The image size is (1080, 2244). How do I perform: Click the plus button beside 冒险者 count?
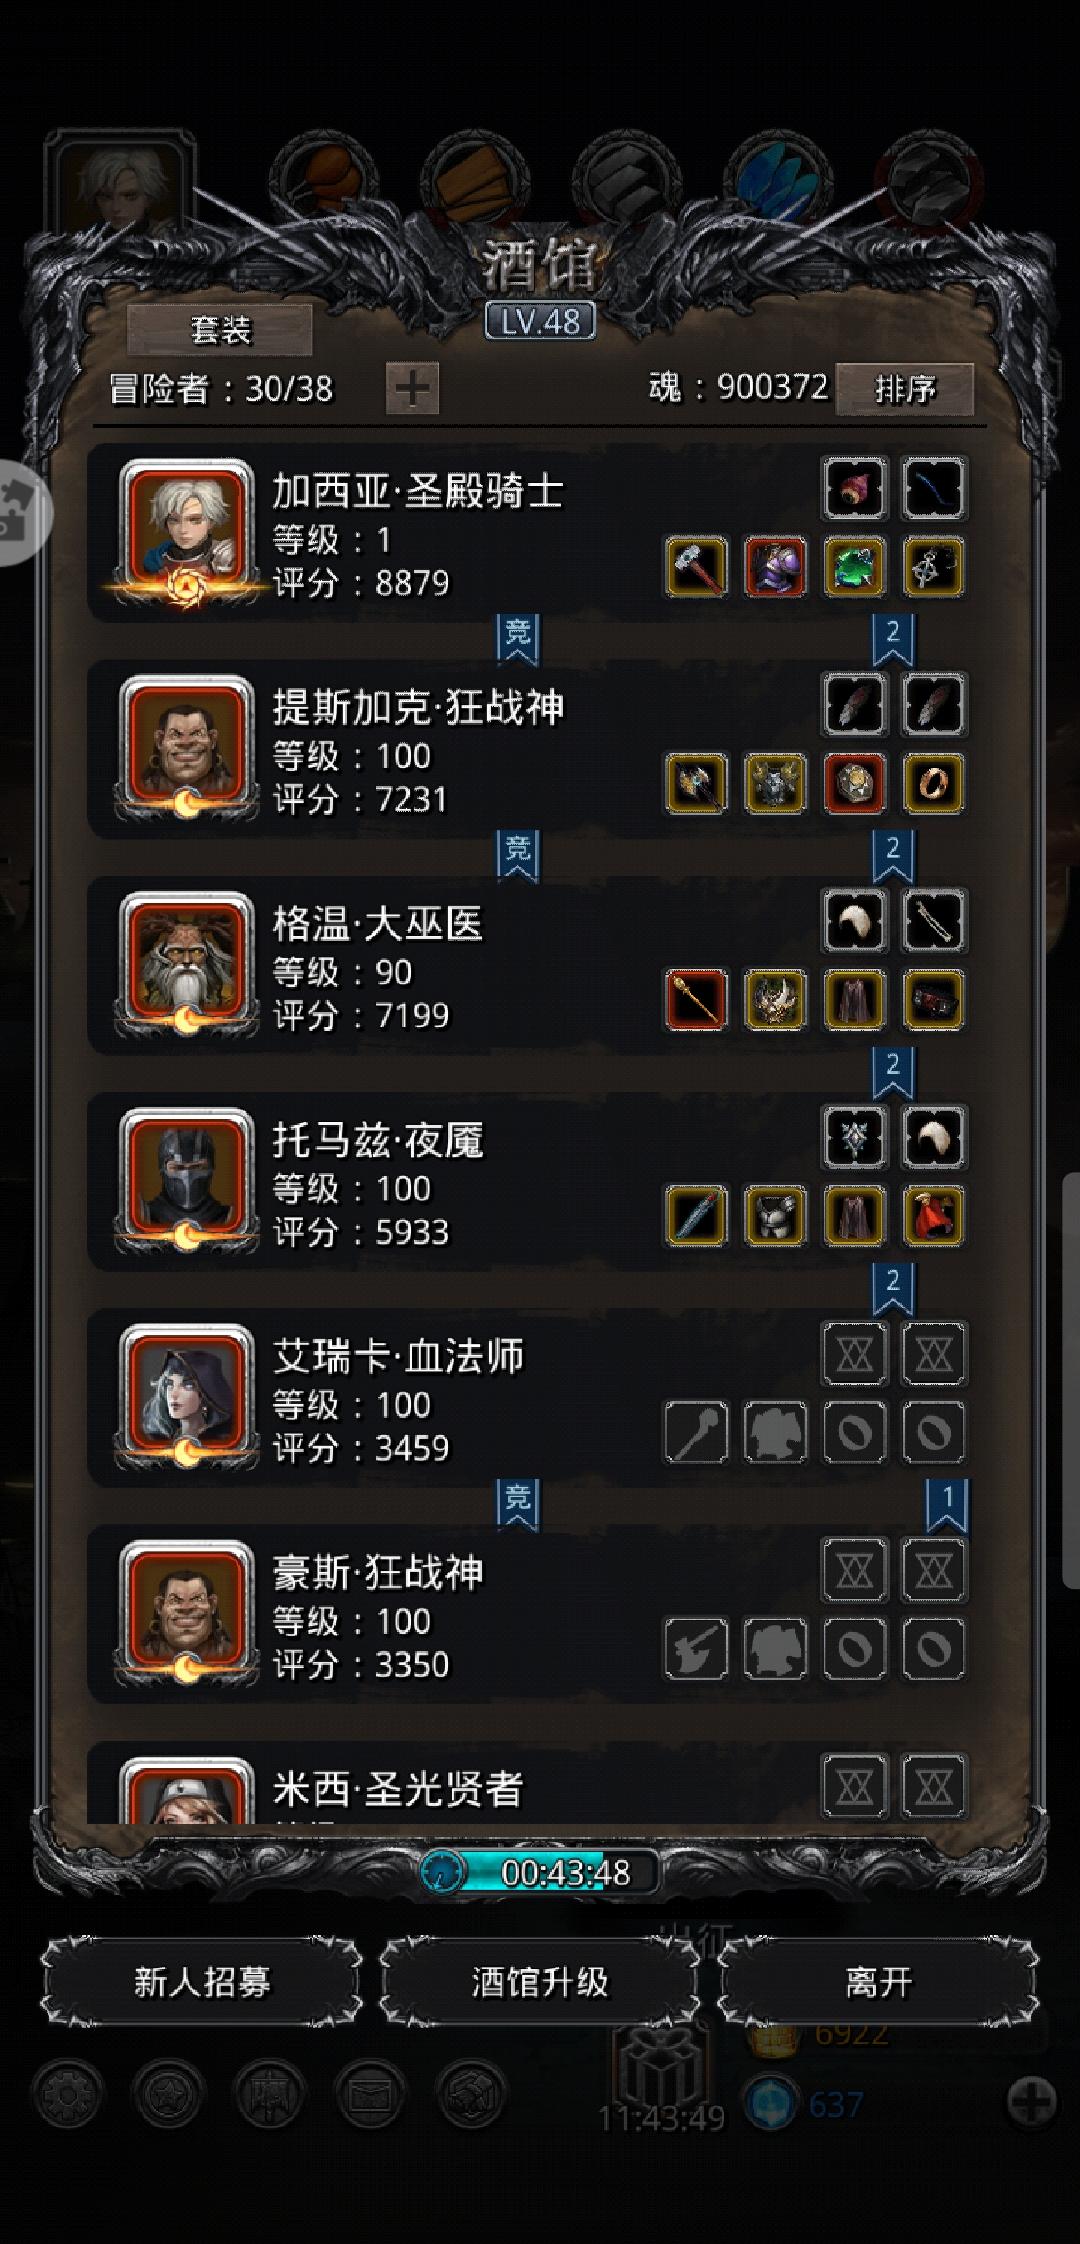click(x=412, y=388)
